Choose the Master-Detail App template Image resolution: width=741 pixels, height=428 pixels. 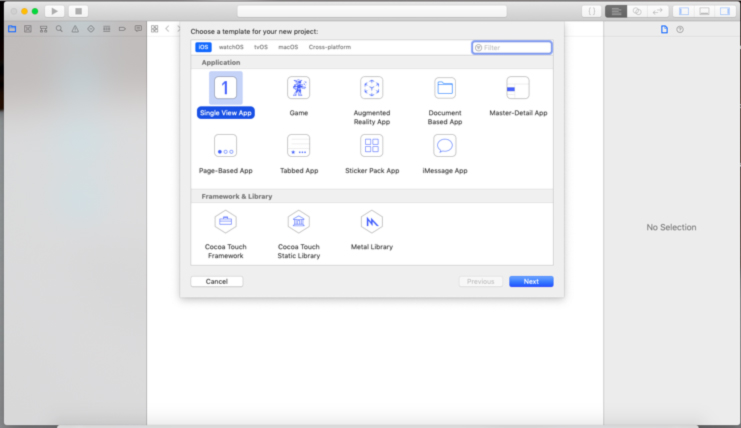[x=518, y=89]
